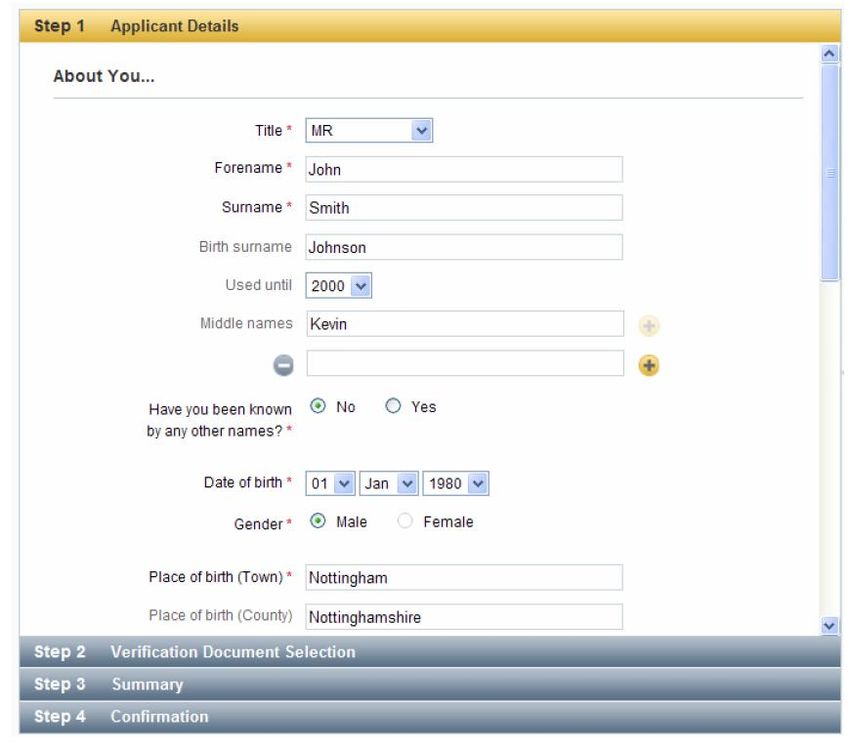
Task: Expand Step 1 Applicant Details header
Action: tap(430, 26)
